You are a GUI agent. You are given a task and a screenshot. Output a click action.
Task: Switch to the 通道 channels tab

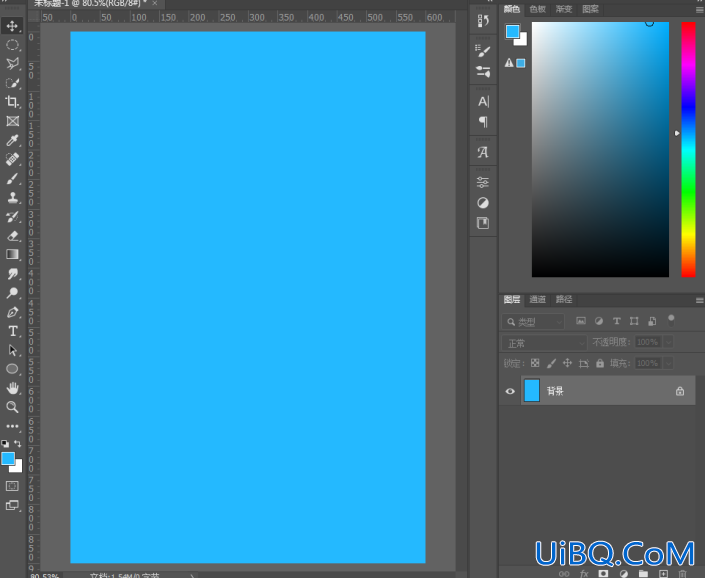tap(537, 299)
